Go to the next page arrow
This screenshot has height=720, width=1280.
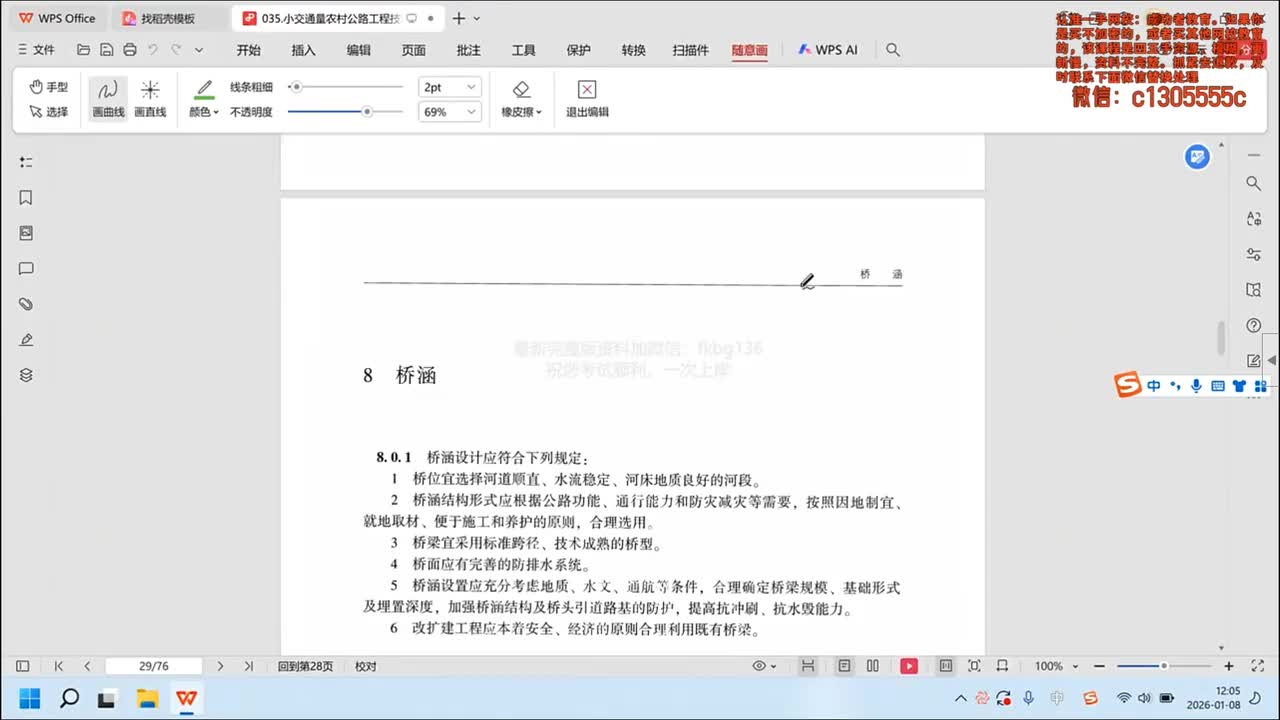click(220, 666)
